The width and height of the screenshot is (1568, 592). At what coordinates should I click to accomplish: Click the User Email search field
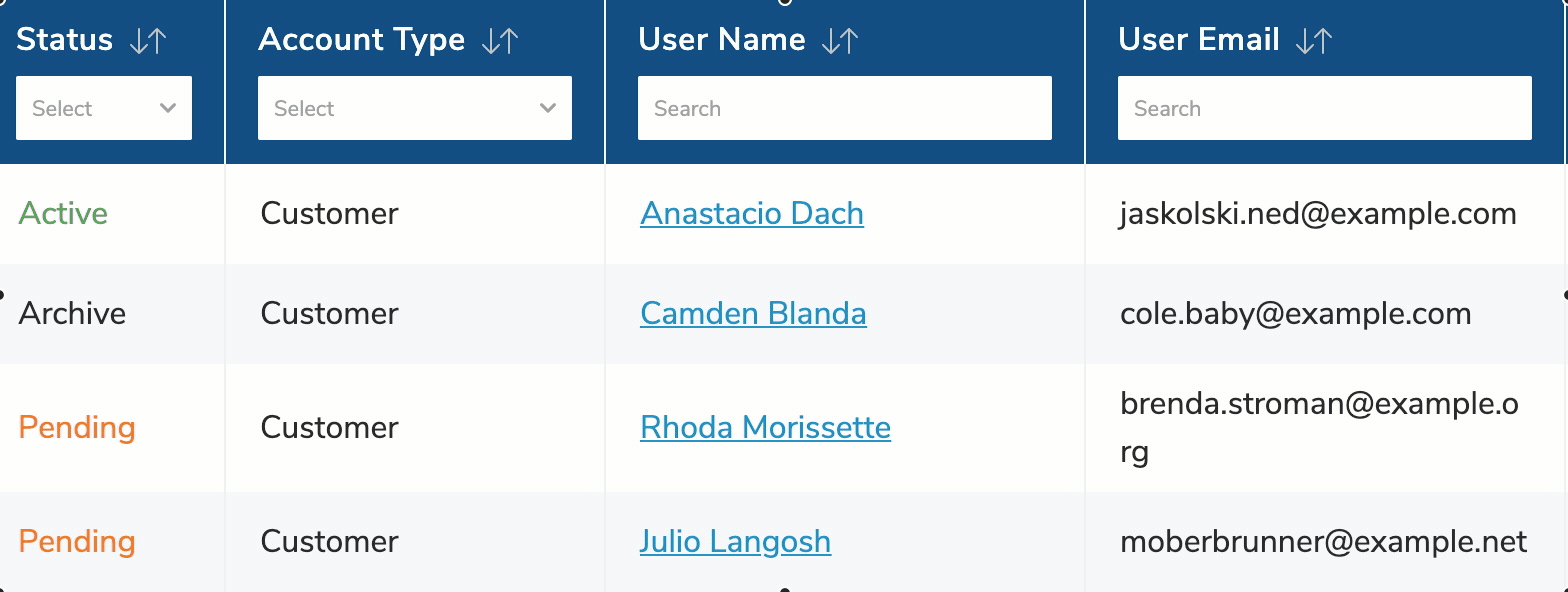tap(1325, 108)
